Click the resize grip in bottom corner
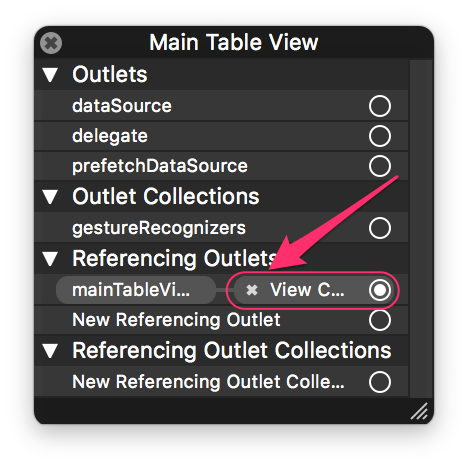This screenshot has height=468, width=468. coord(419,411)
